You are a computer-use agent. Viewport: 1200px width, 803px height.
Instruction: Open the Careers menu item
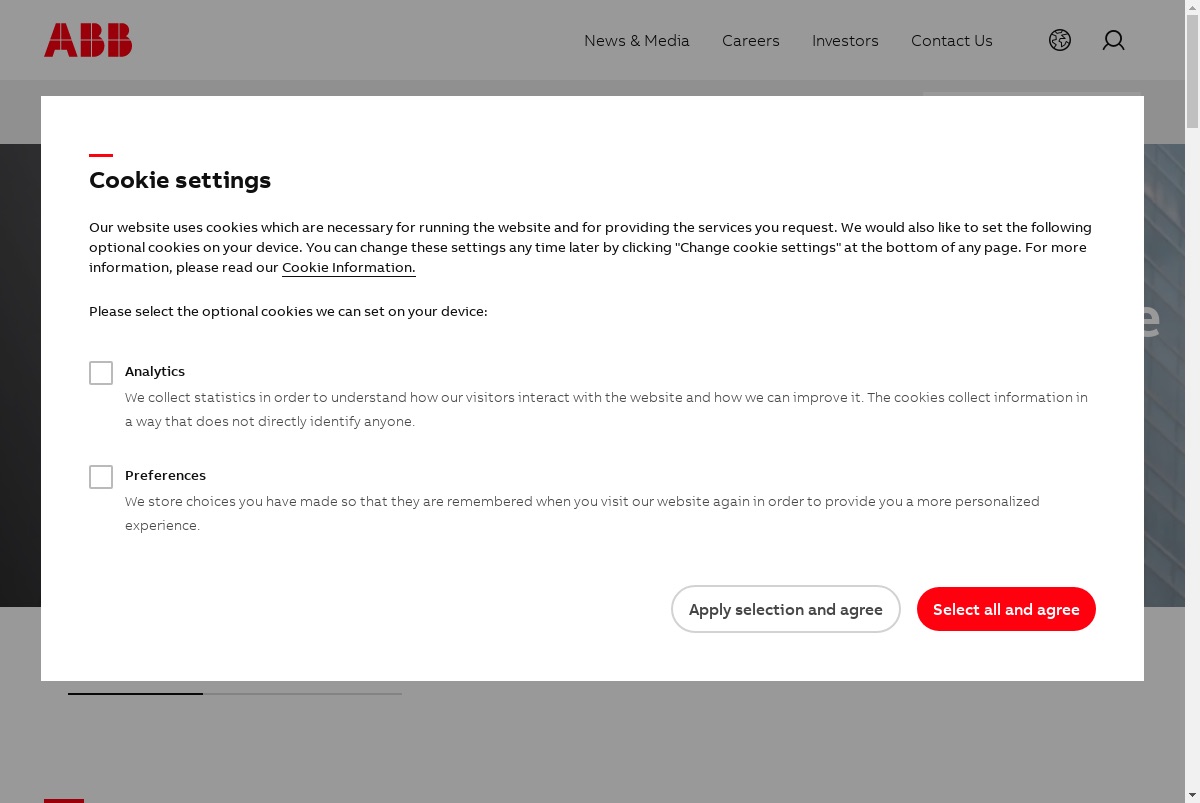(x=751, y=41)
